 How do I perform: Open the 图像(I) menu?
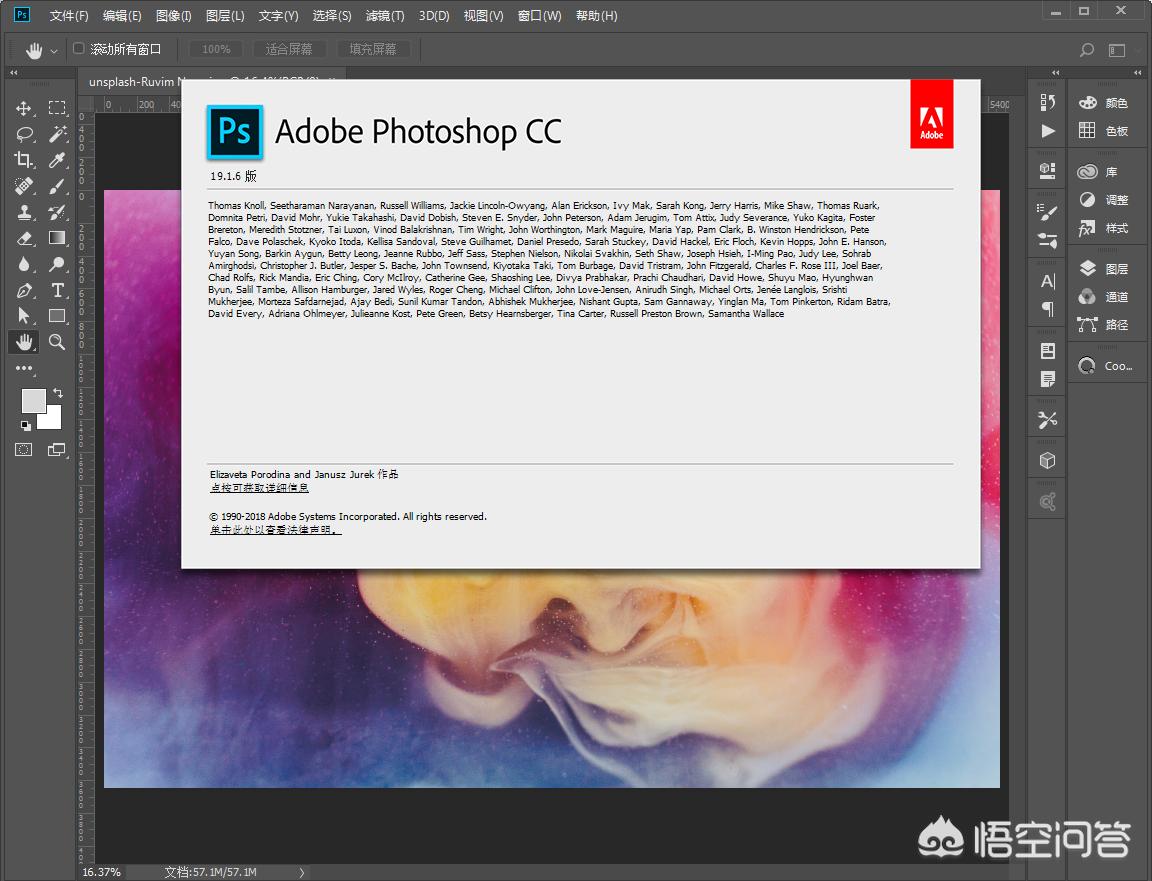(x=173, y=15)
